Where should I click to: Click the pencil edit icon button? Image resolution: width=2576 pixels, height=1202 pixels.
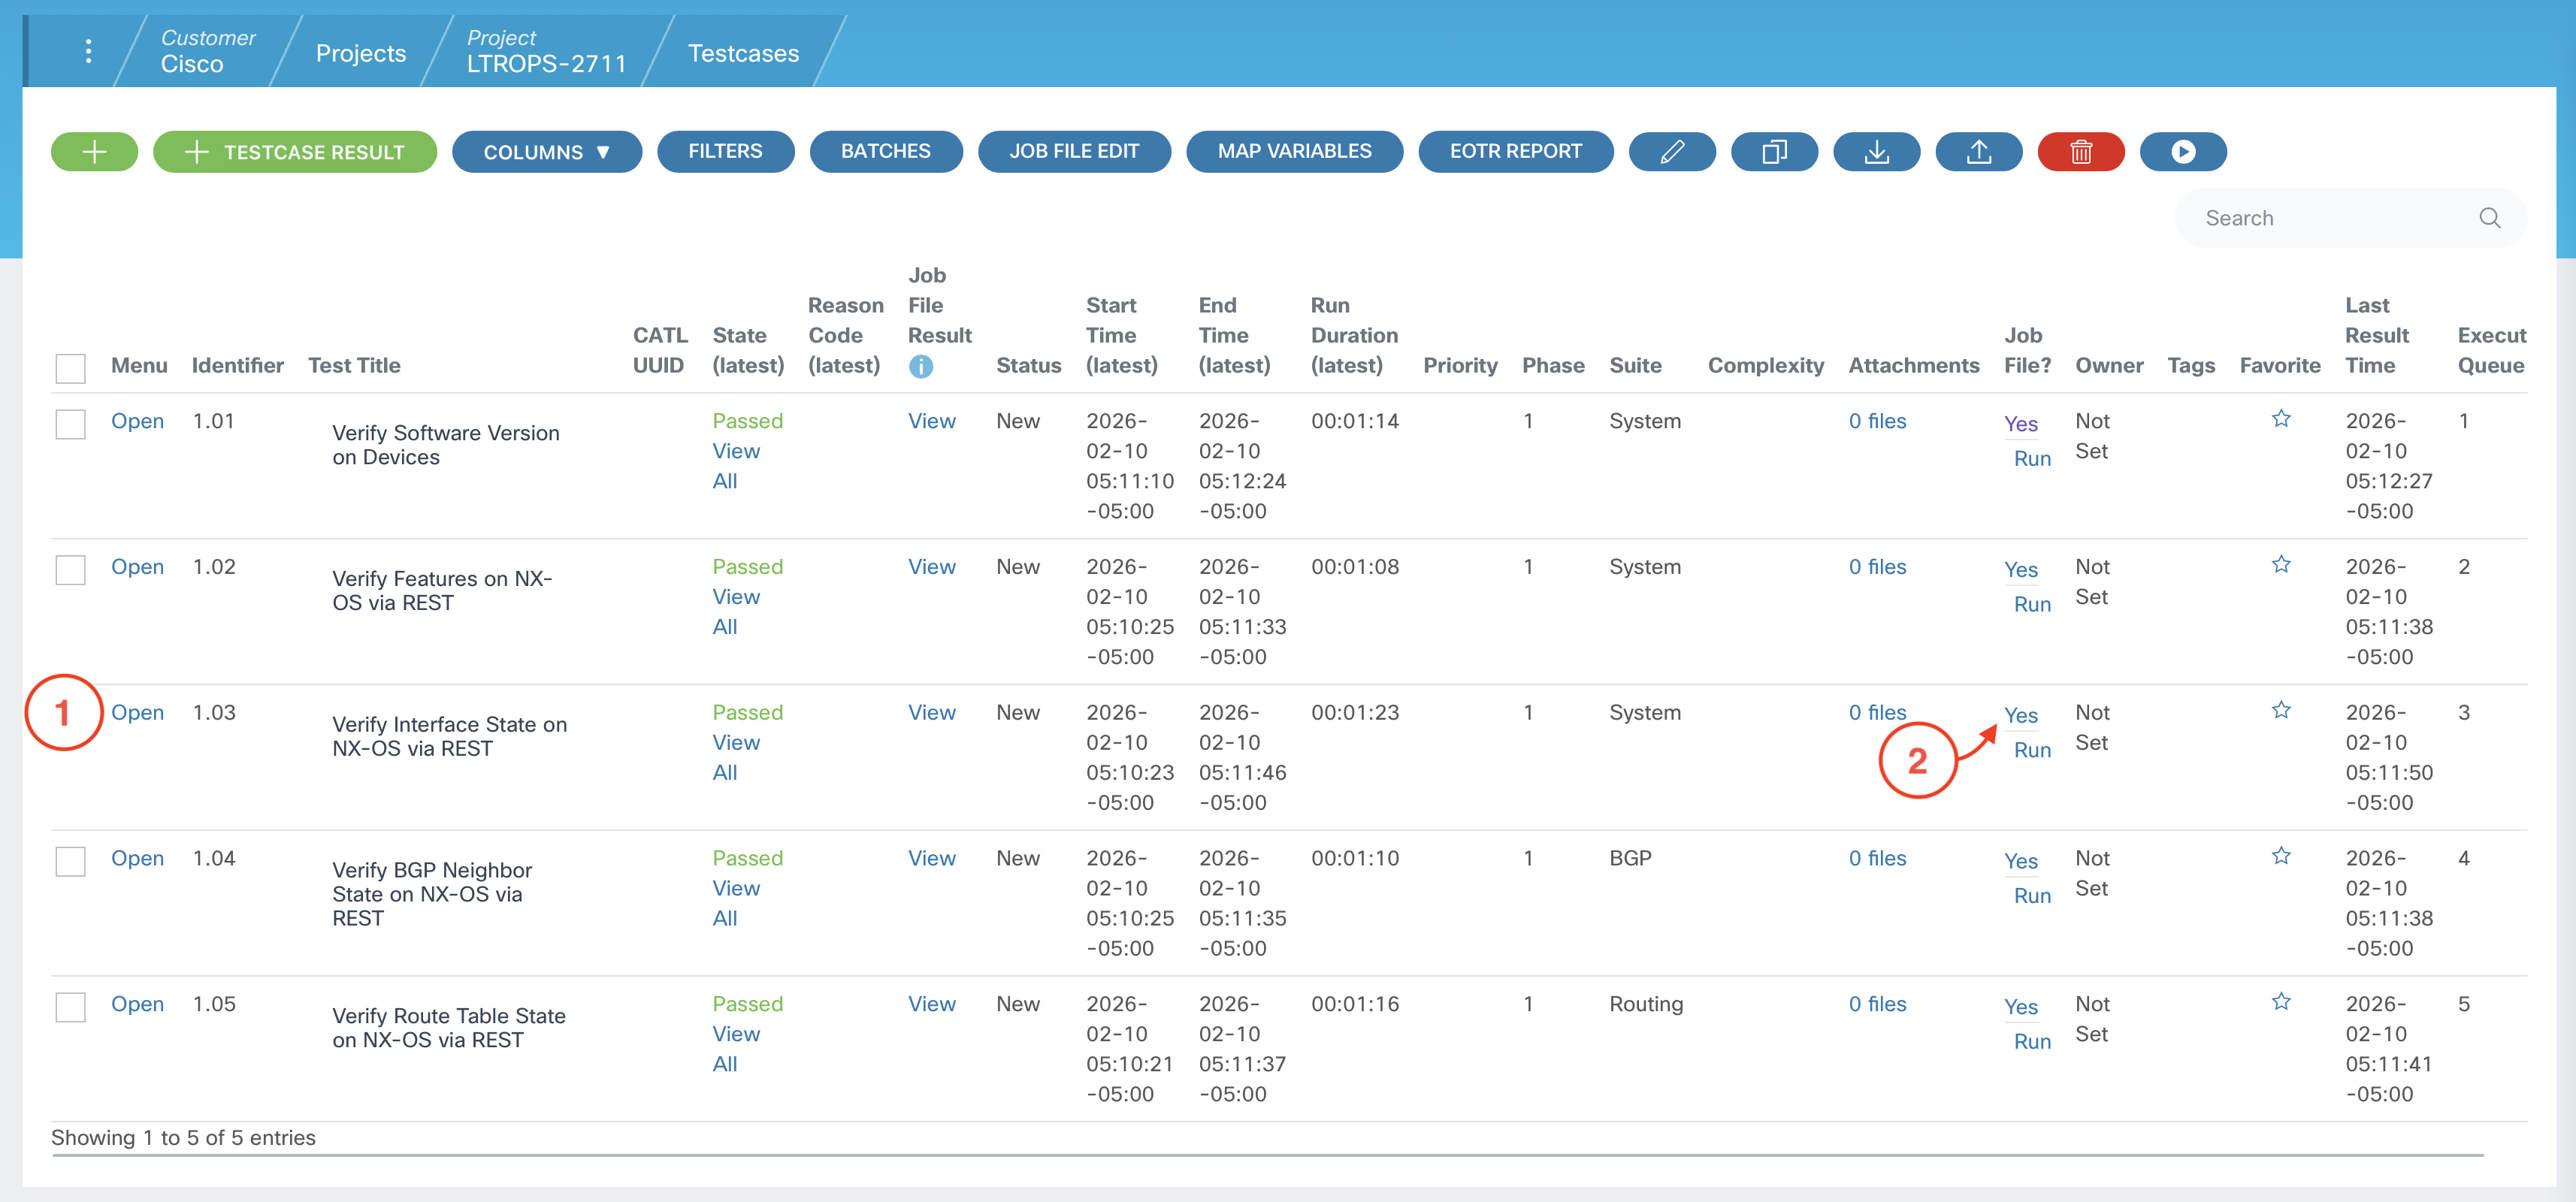(x=1671, y=152)
